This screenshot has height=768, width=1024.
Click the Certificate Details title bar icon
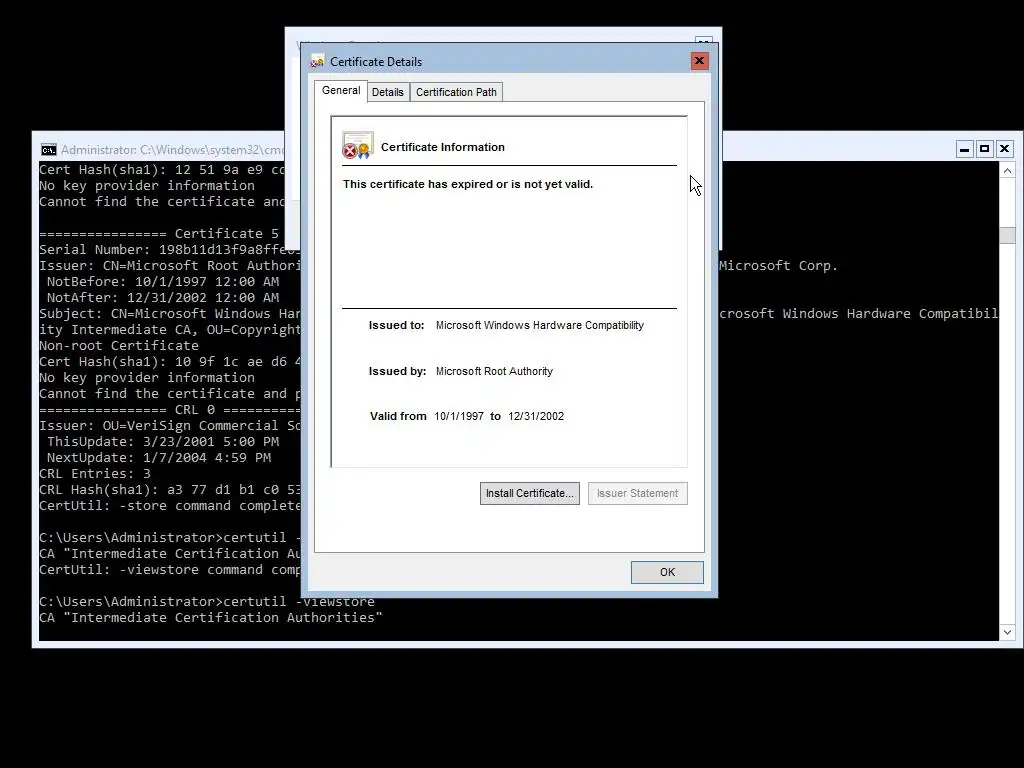coord(317,61)
